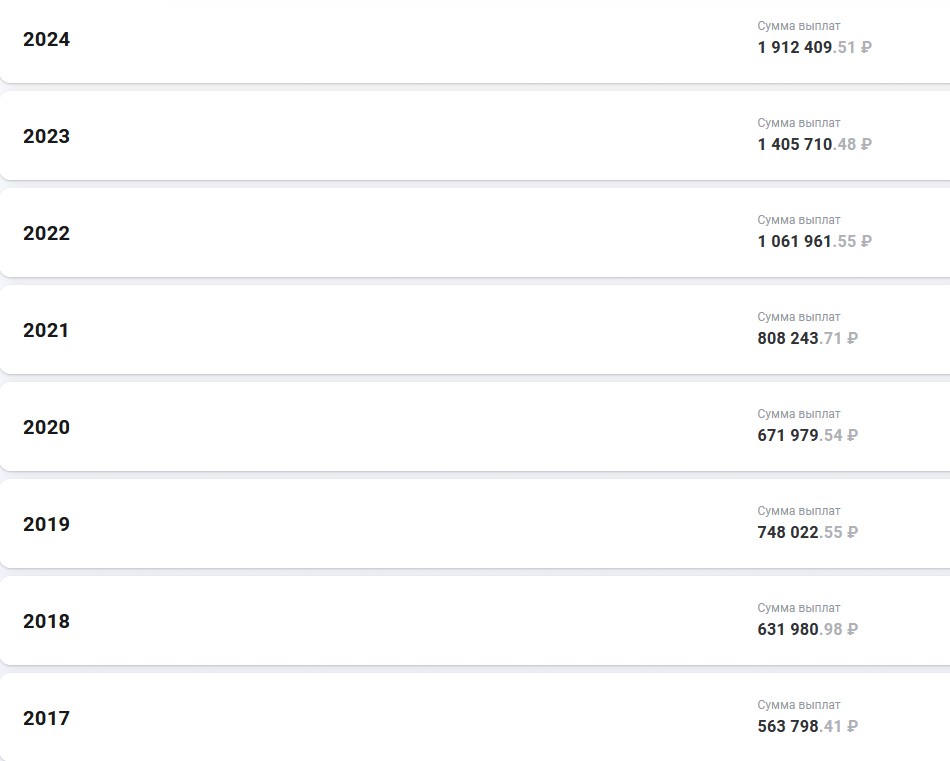Click the ruble sign in 2019 row
Viewport: 950px width, 761px height.
[852, 532]
